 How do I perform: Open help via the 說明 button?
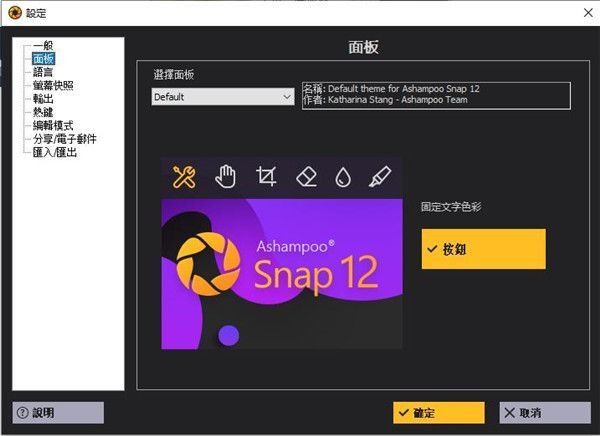point(58,413)
